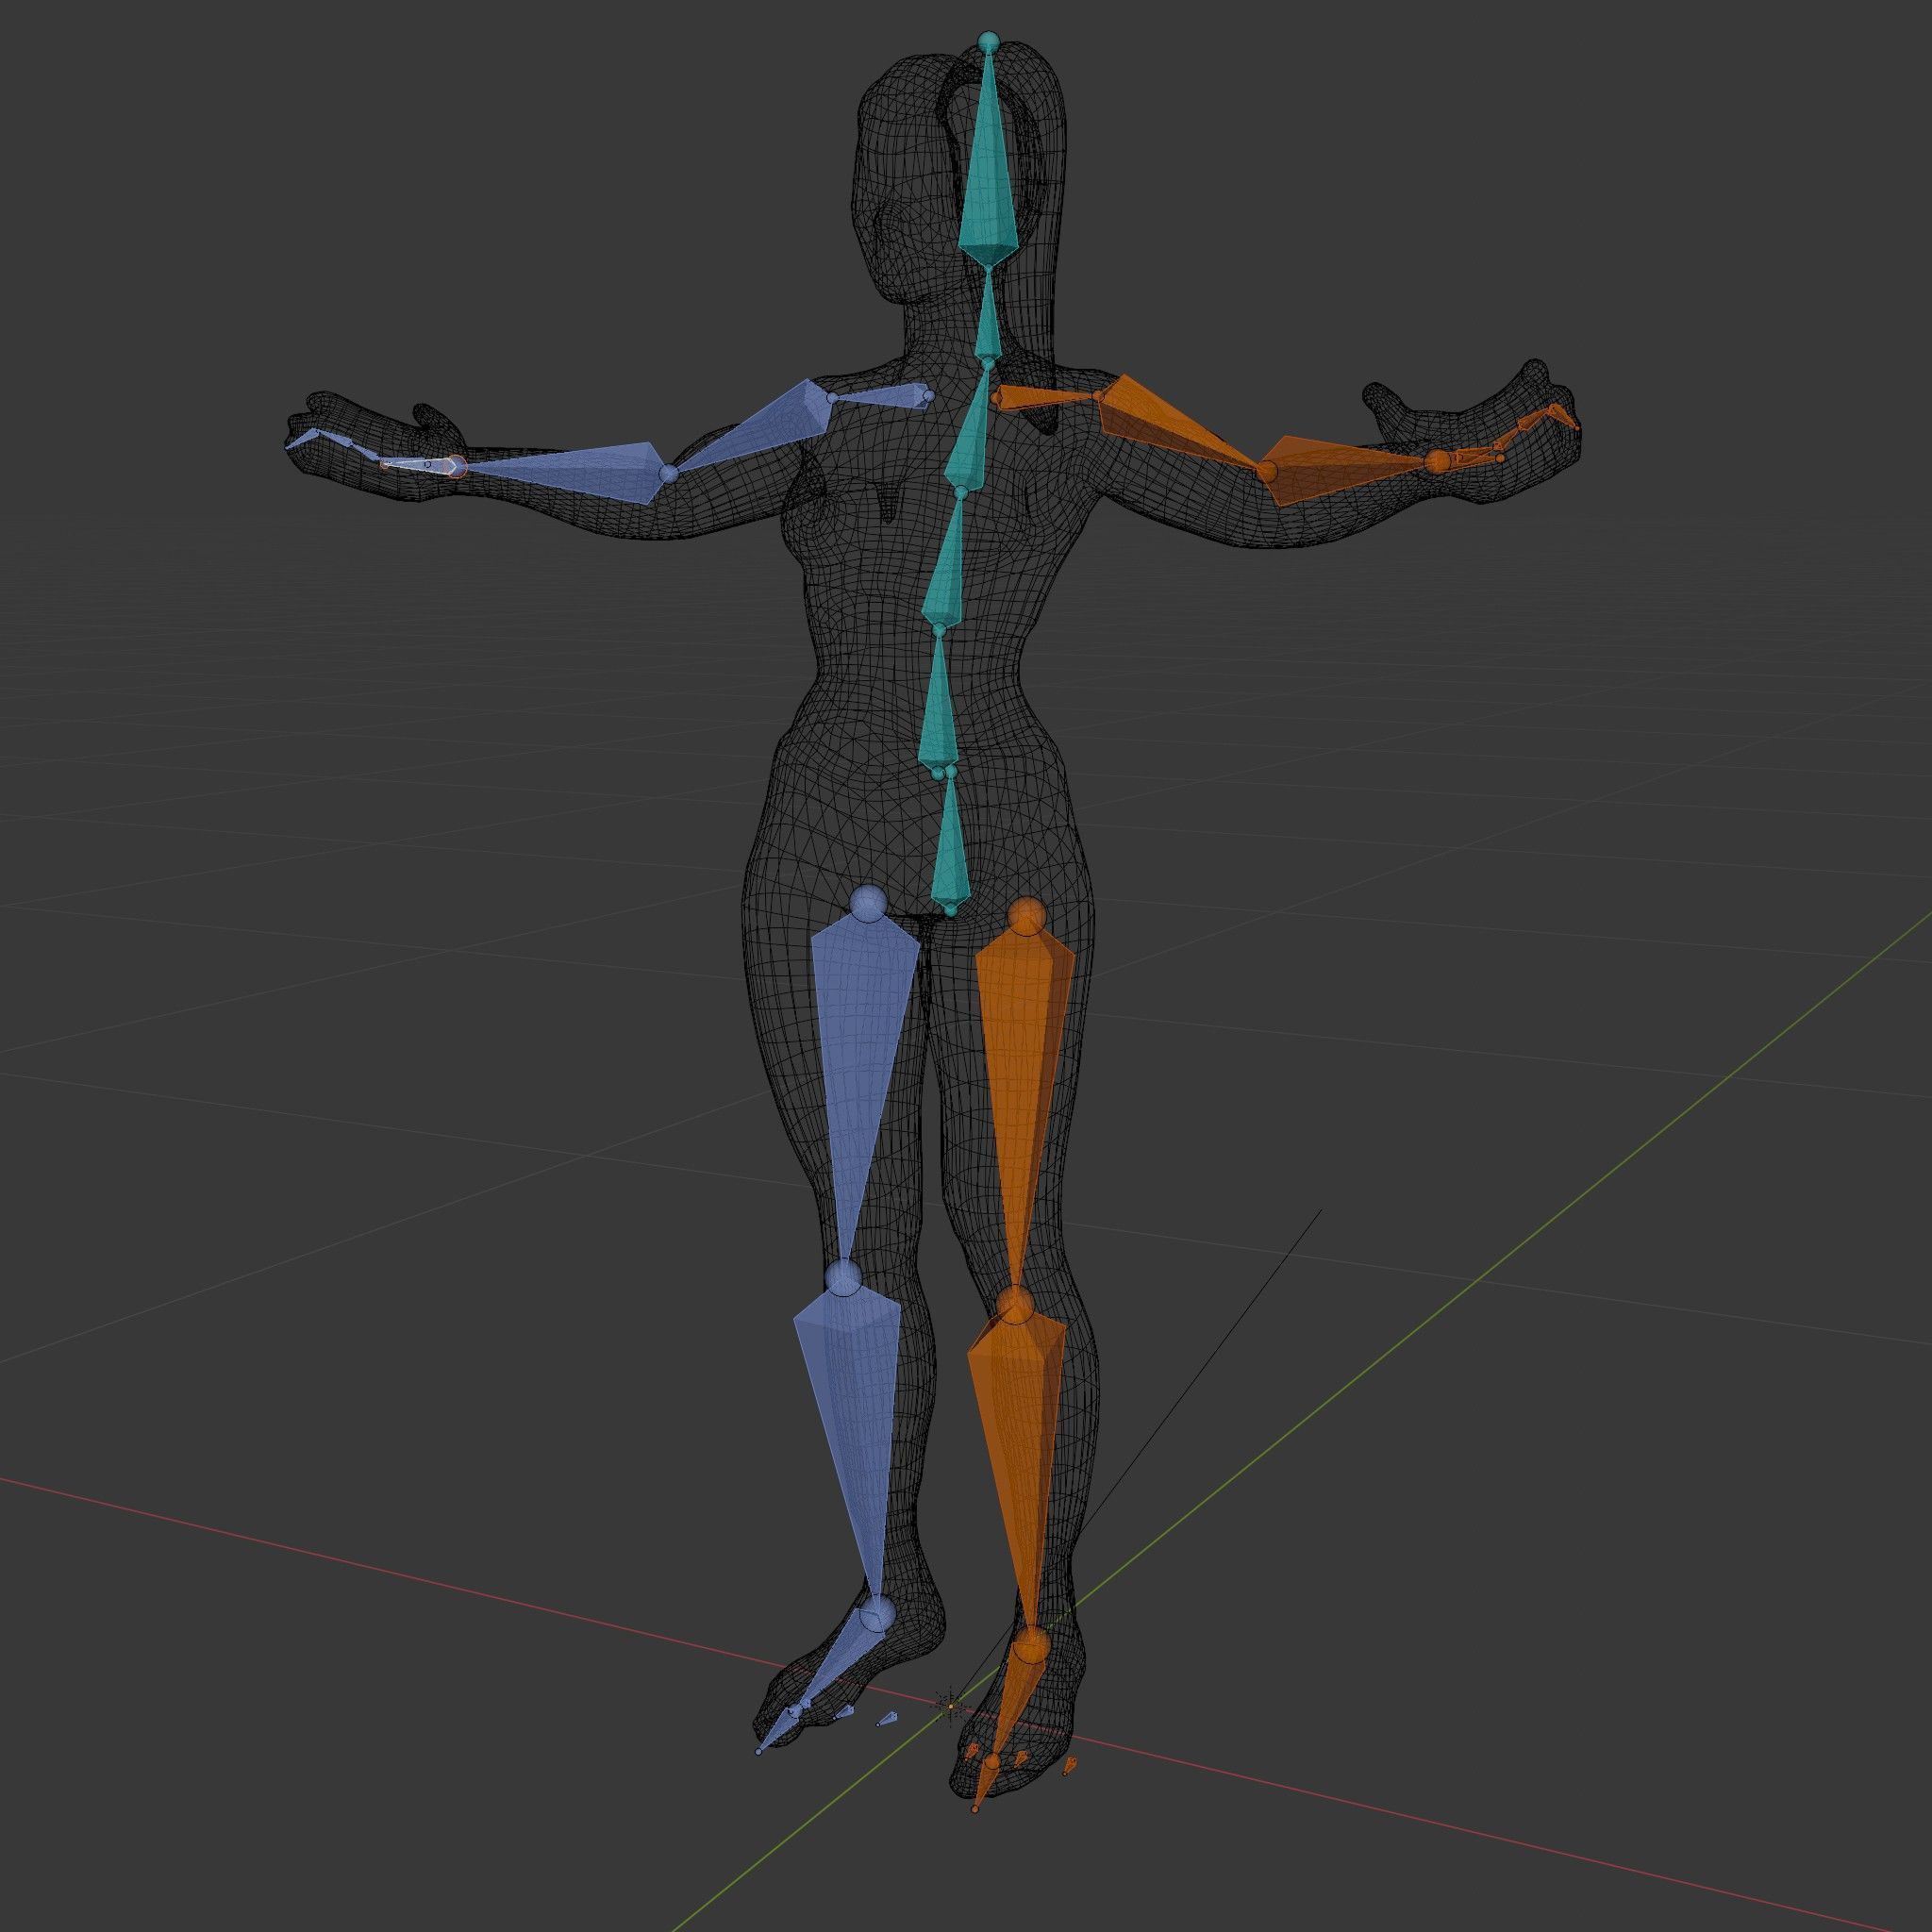The height and width of the screenshot is (1932, 1932).
Task: Click the orange hip joint sphere
Action: click(x=1027, y=915)
